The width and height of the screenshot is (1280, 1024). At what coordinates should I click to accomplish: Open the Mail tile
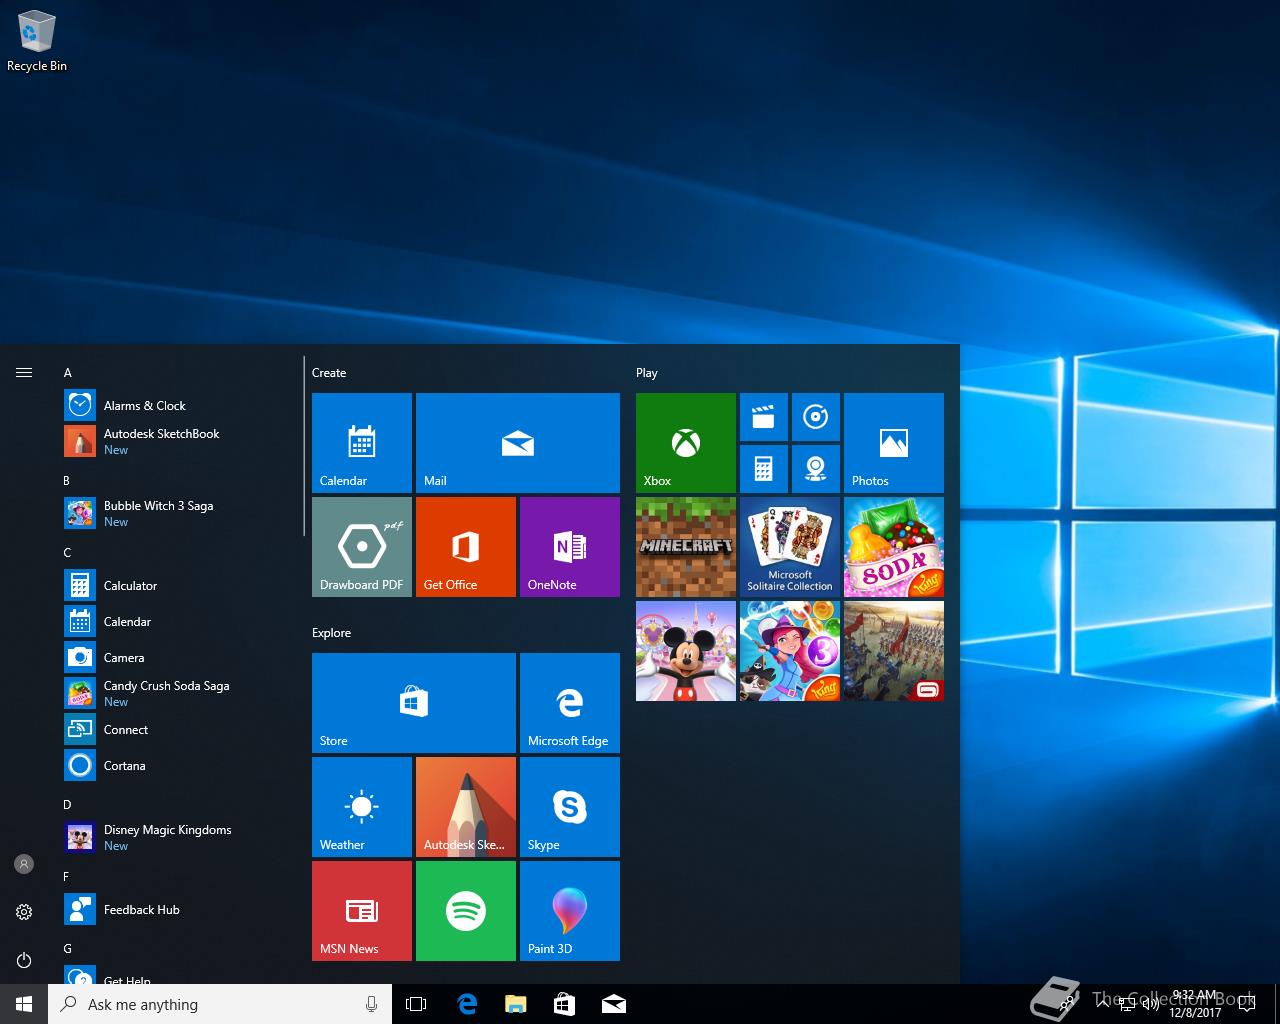pyautogui.click(x=518, y=443)
